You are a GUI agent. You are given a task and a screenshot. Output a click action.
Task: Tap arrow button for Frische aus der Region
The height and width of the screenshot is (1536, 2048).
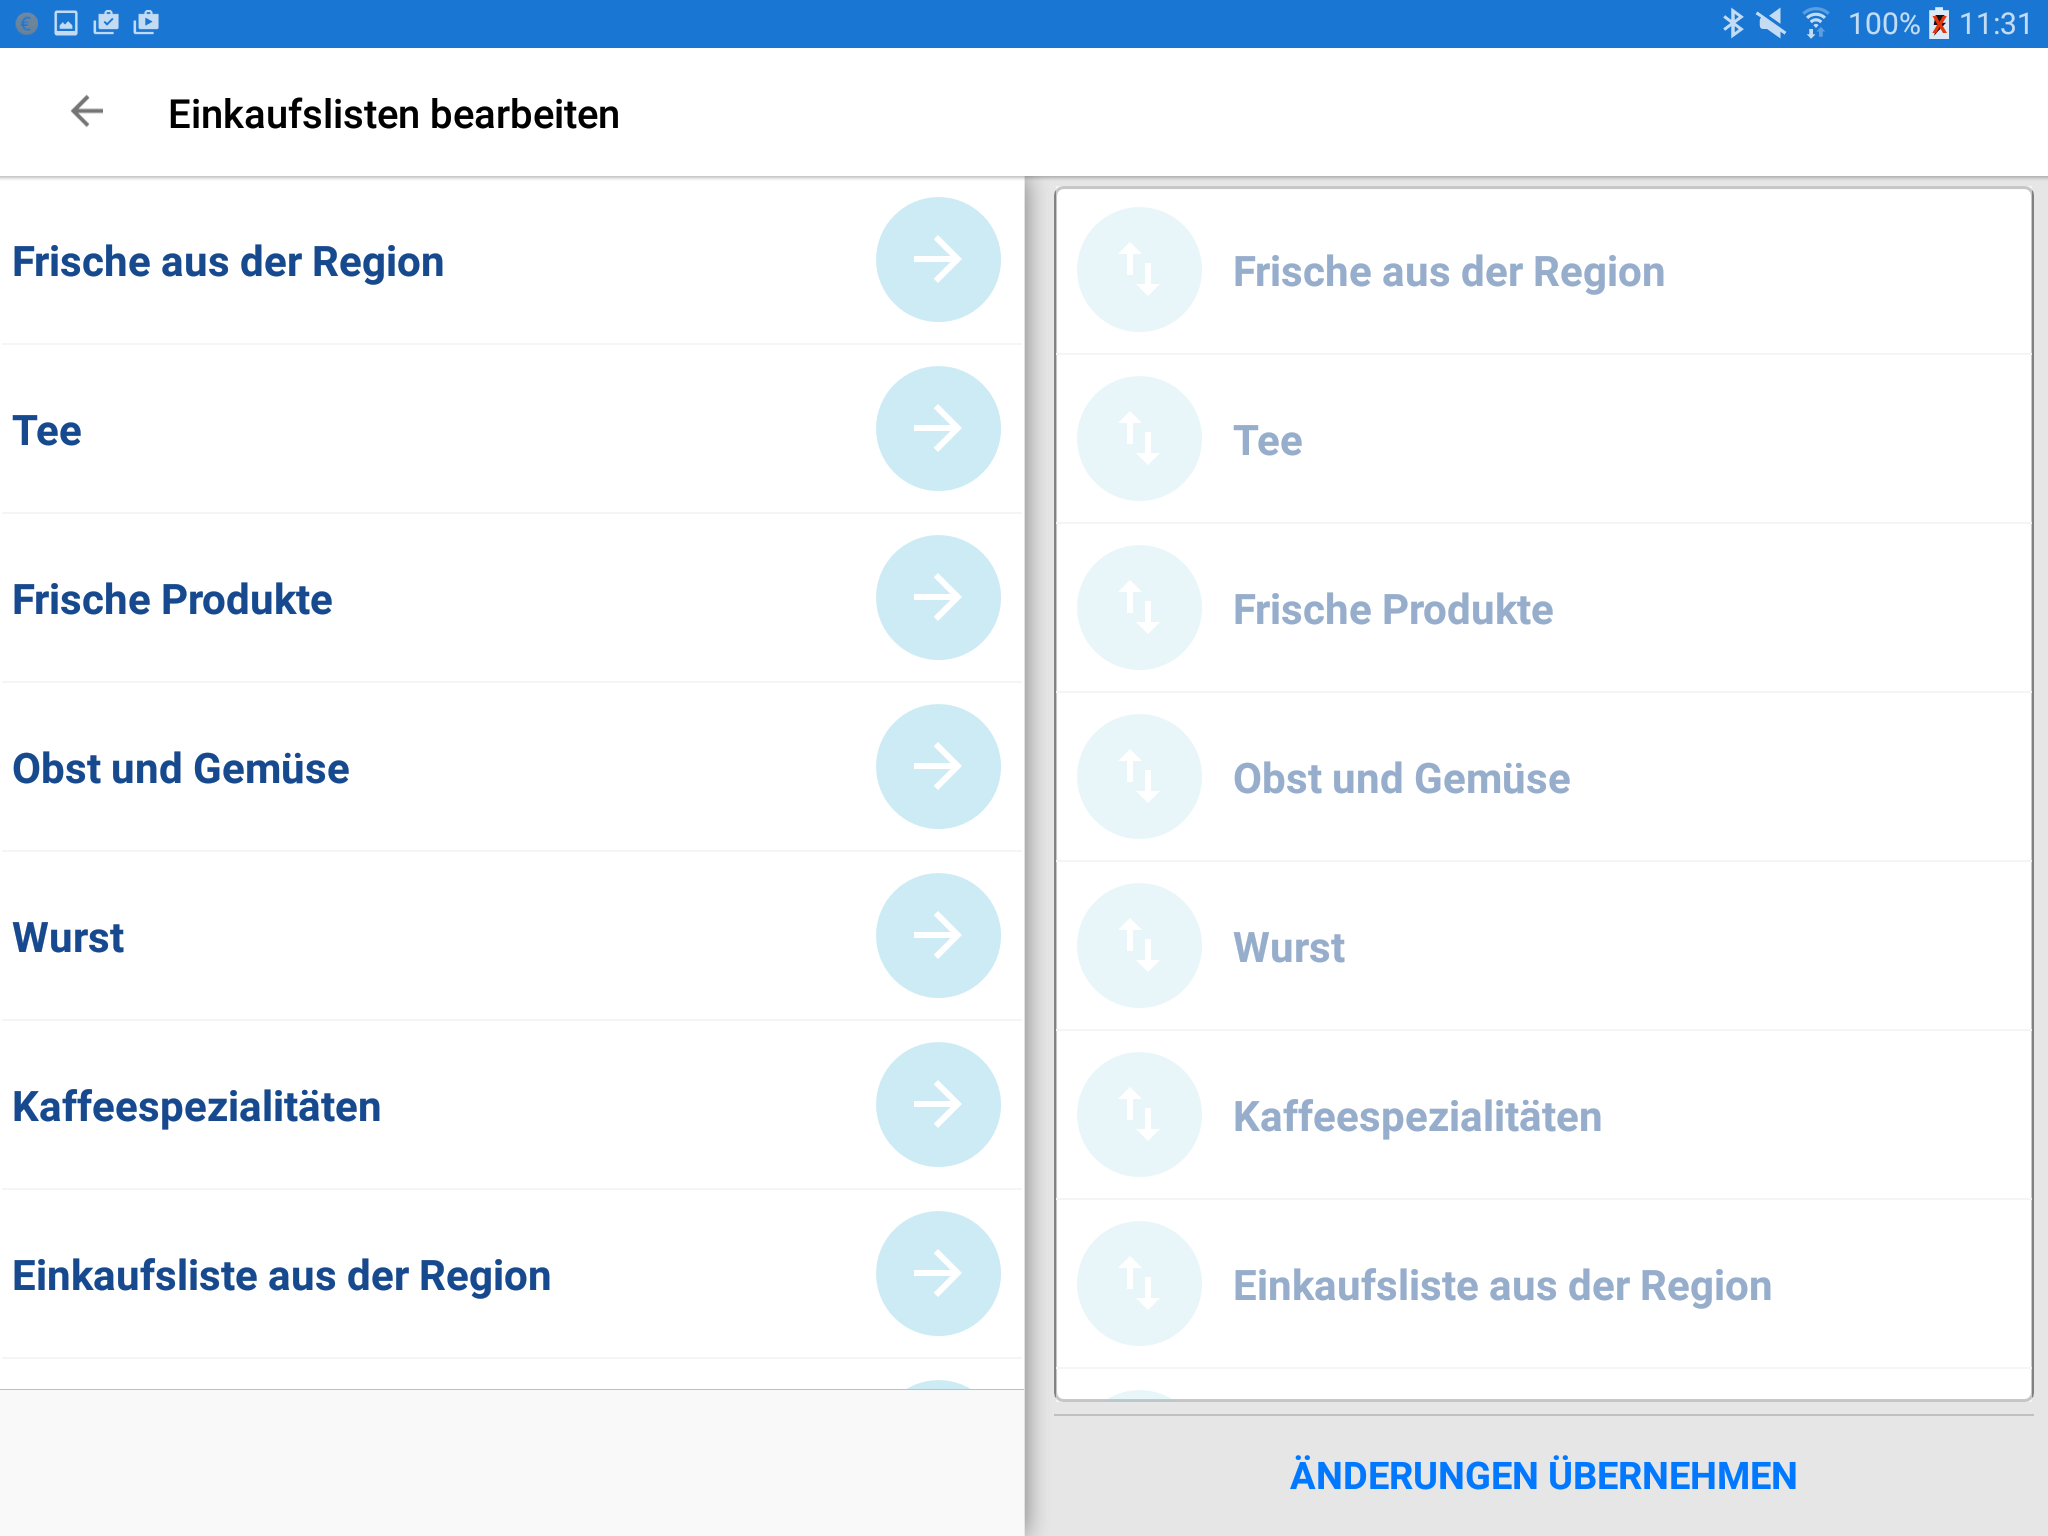click(937, 260)
